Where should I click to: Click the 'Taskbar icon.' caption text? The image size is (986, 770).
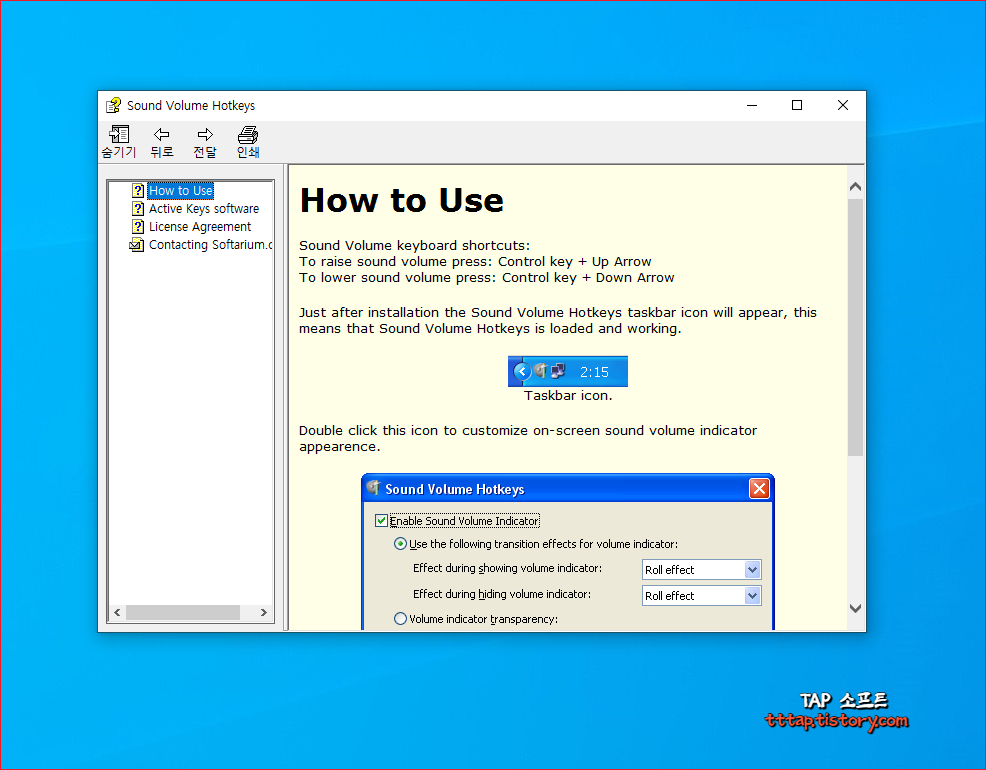coord(568,395)
